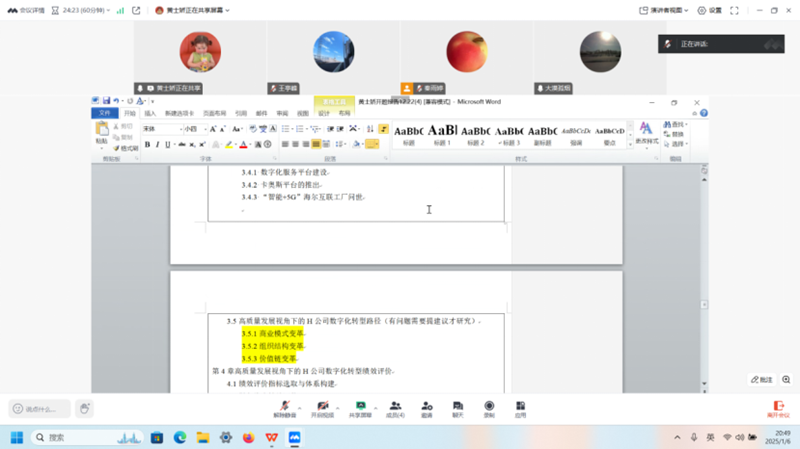The width and height of the screenshot is (800, 449).
Task: Open the annotation tool
Action: (762, 379)
